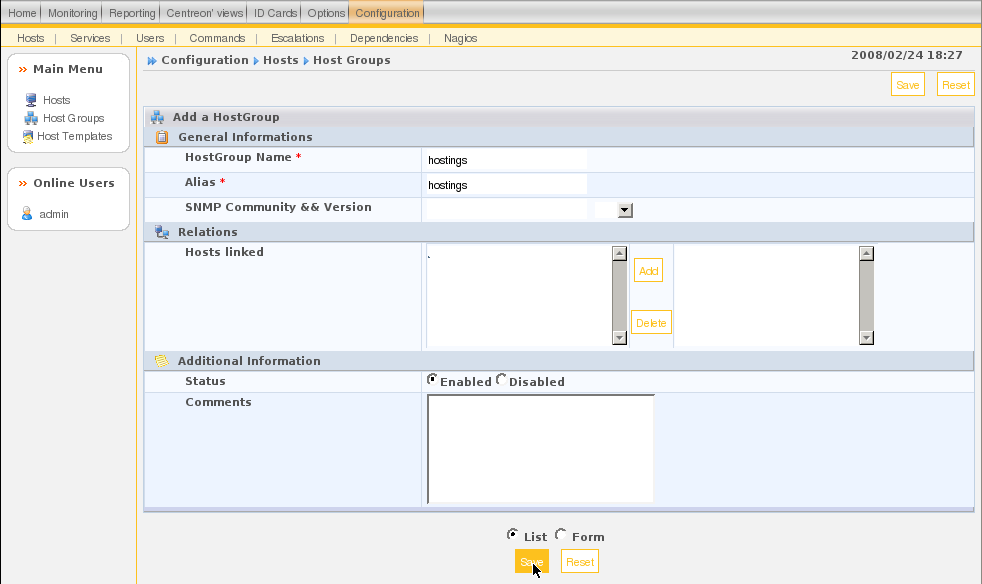Click the bottom Save button

(532, 561)
